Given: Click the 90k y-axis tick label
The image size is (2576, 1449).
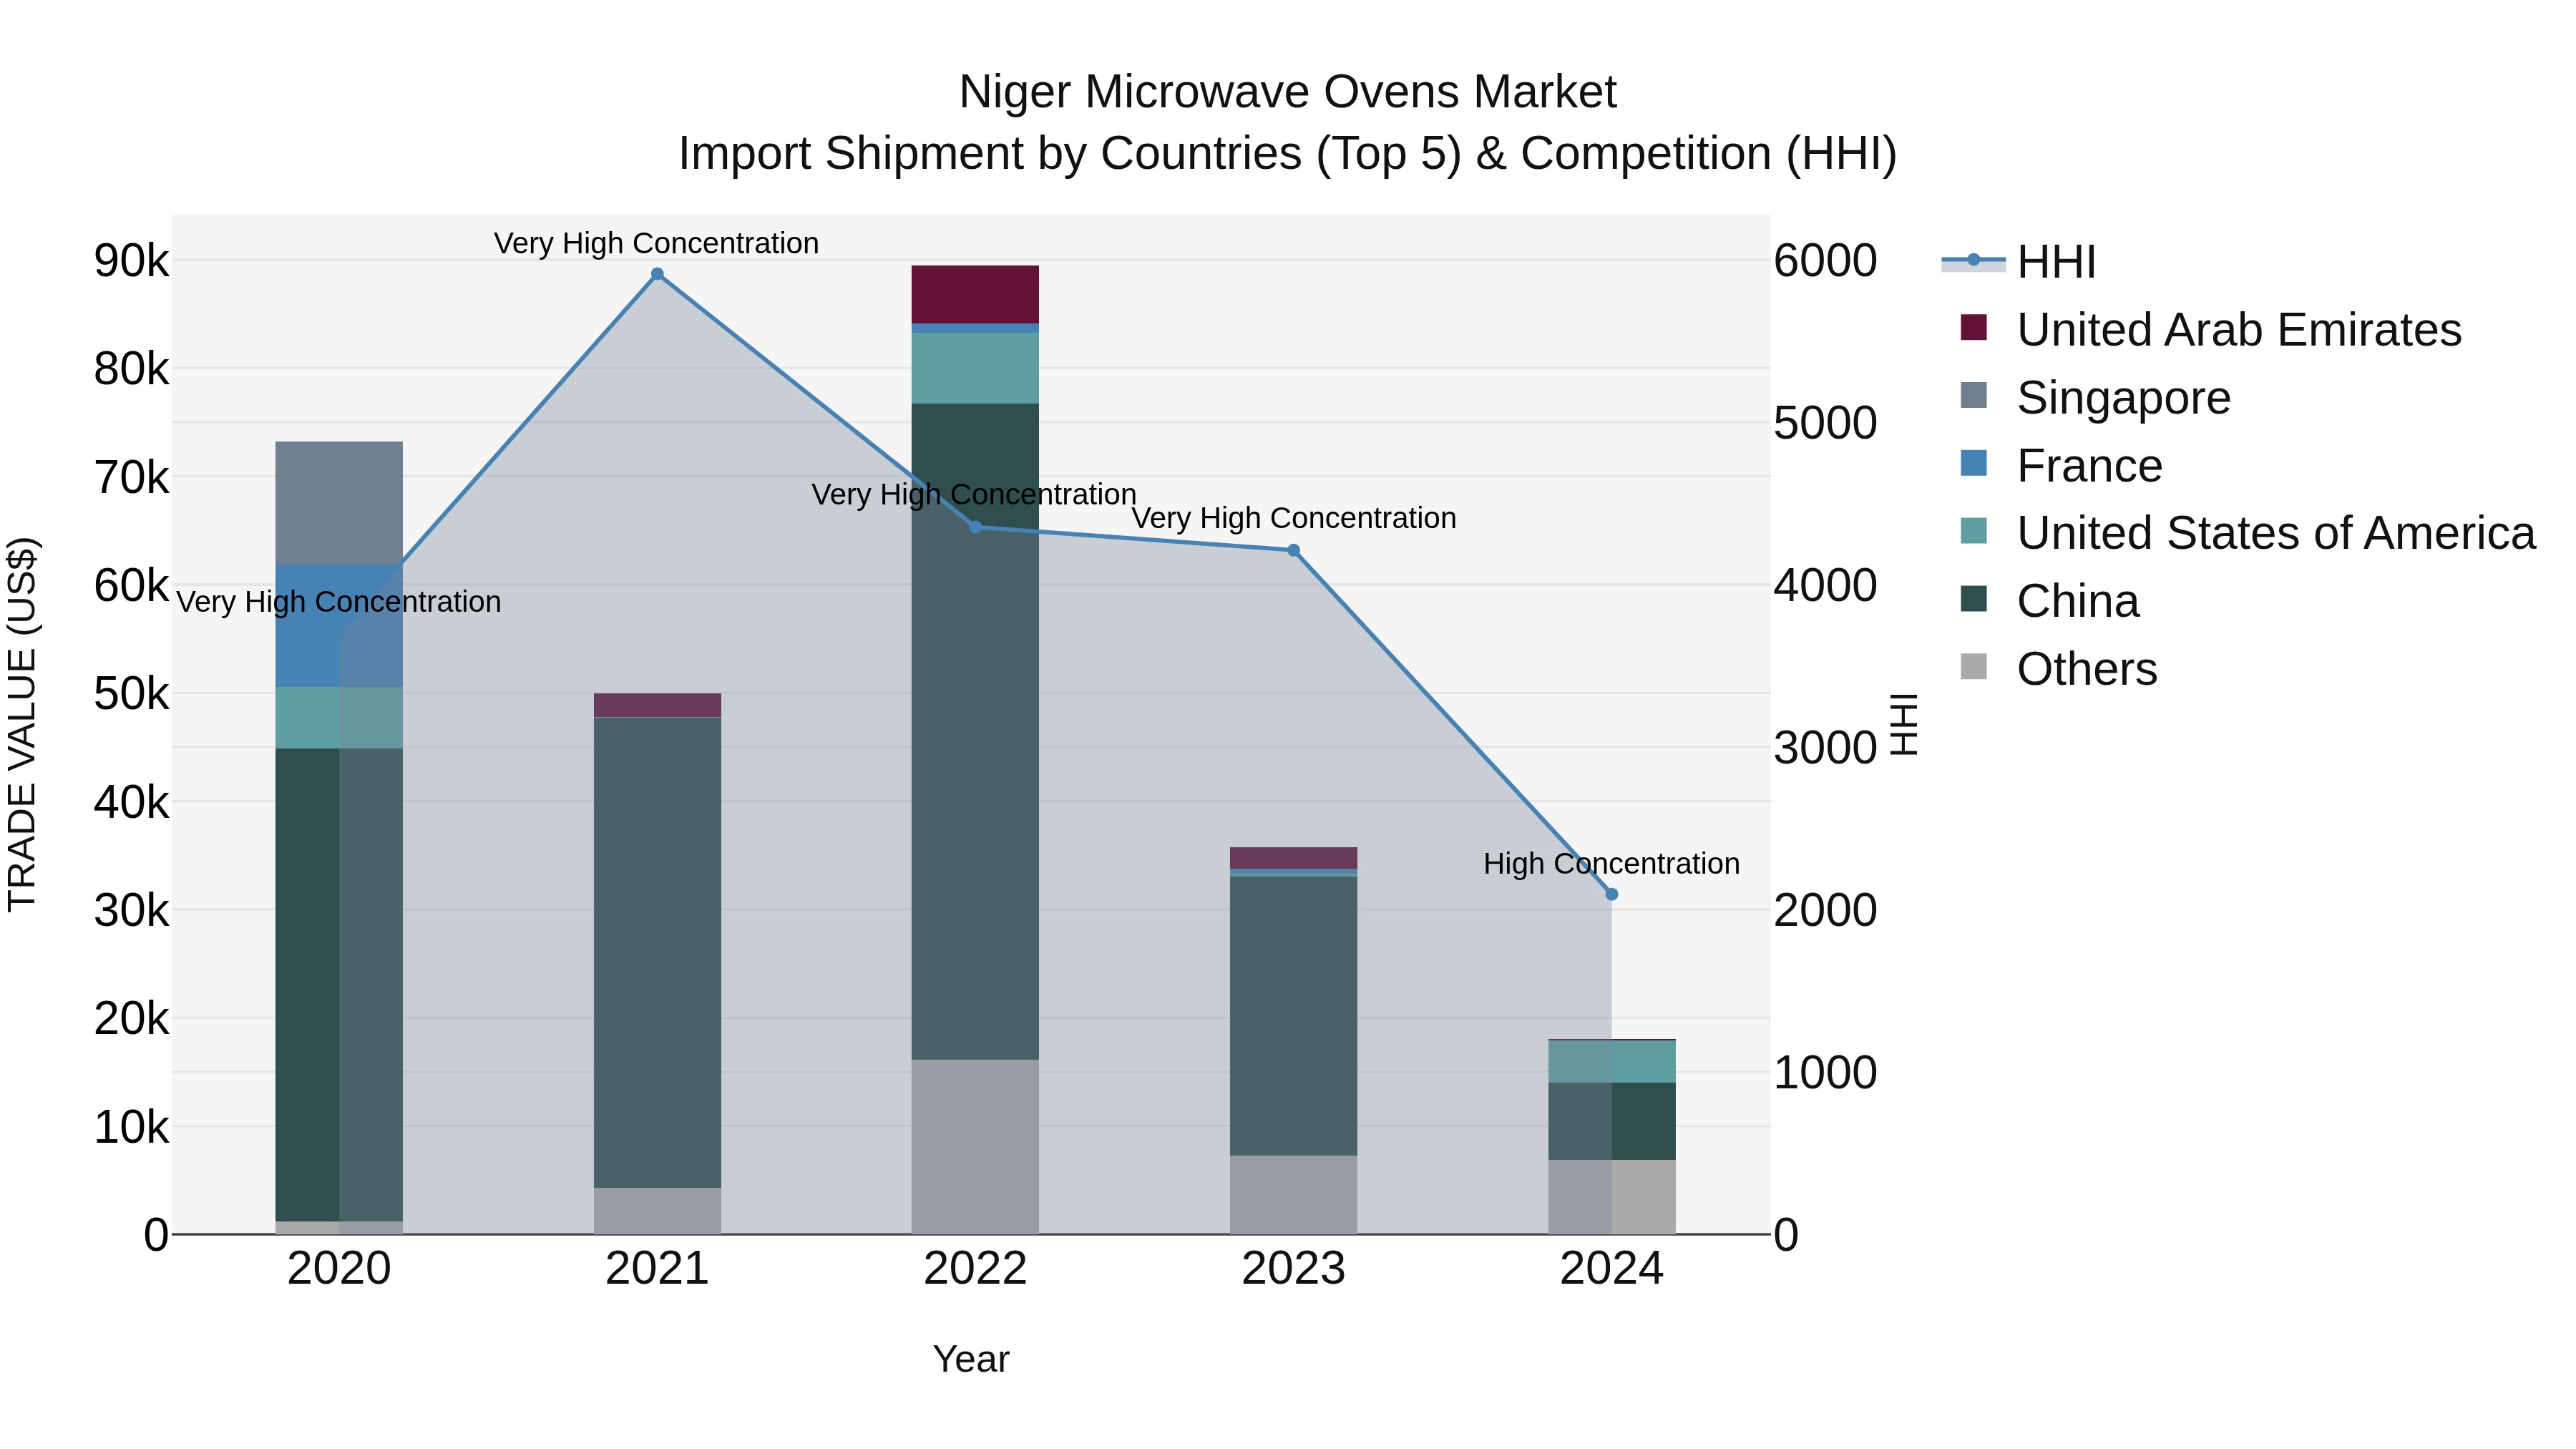Looking at the screenshot, I should (x=131, y=261).
